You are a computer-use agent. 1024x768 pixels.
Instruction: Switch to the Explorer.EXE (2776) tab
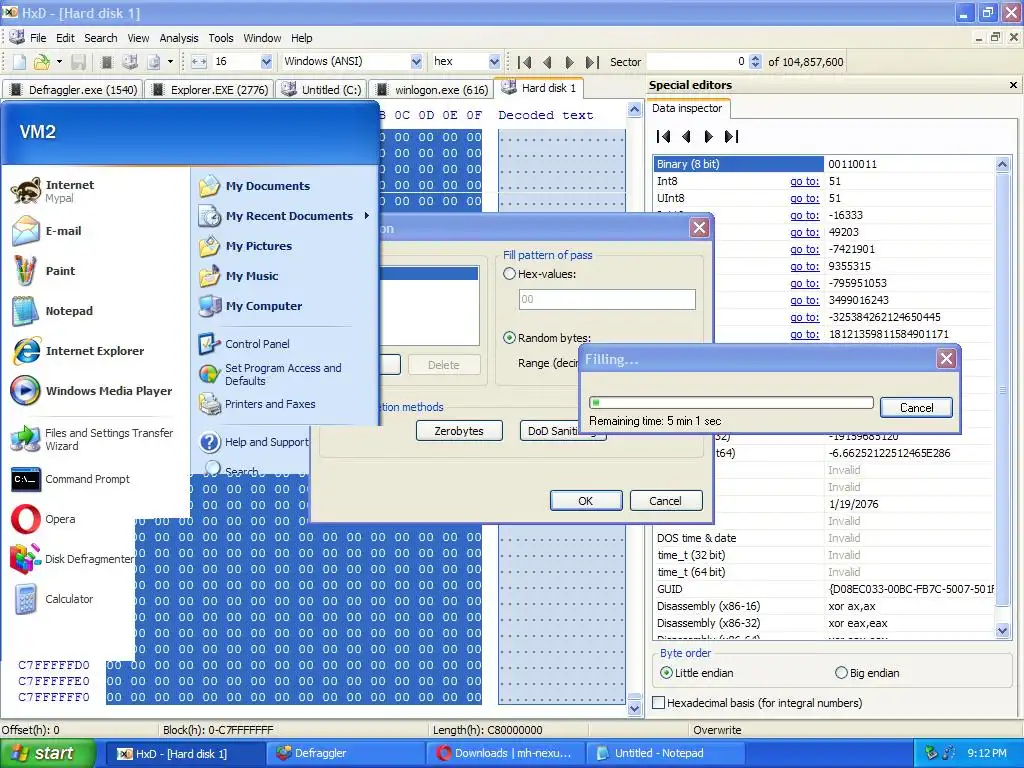coord(210,89)
